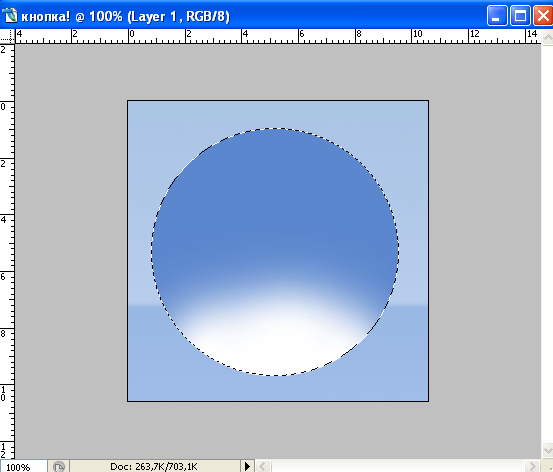
Task: Click the vertical scrollbar up arrow
Action: [x=547, y=37]
